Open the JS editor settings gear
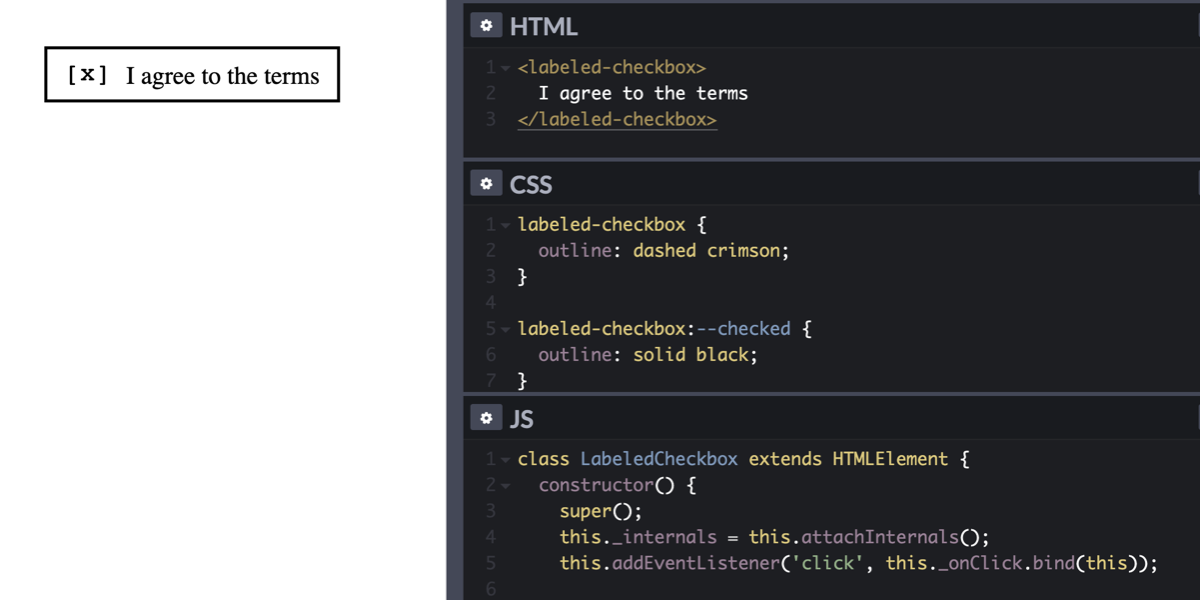This screenshot has width=1200, height=600. pyautogui.click(x=485, y=419)
